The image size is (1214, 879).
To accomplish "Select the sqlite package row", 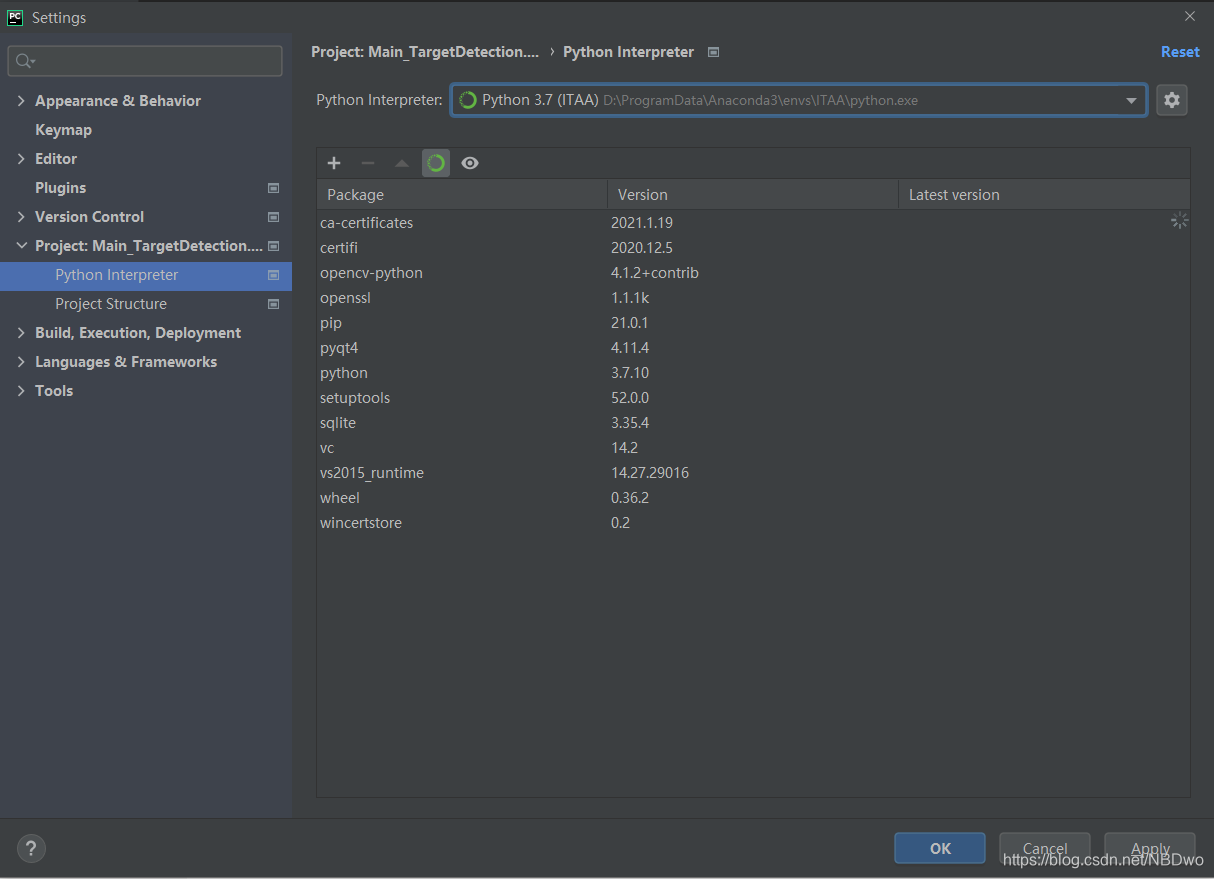I will [753, 423].
